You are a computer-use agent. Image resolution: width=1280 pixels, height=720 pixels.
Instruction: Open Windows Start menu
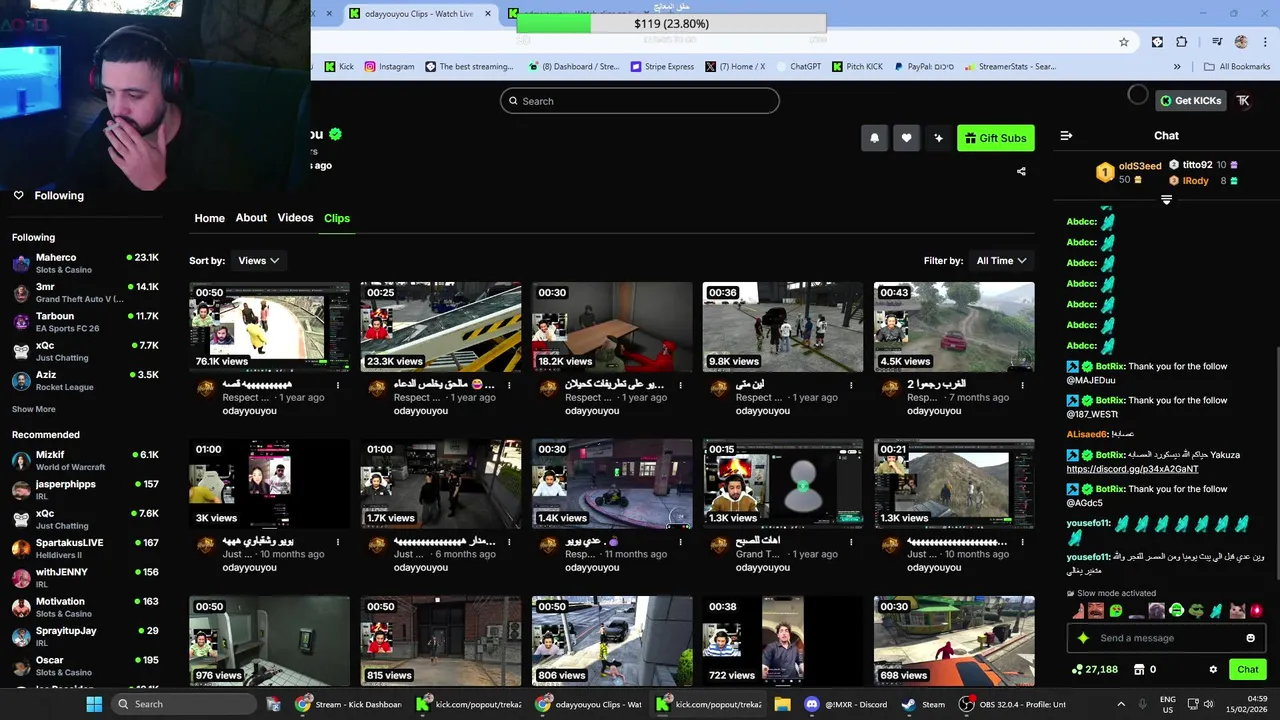pos(94,704)
